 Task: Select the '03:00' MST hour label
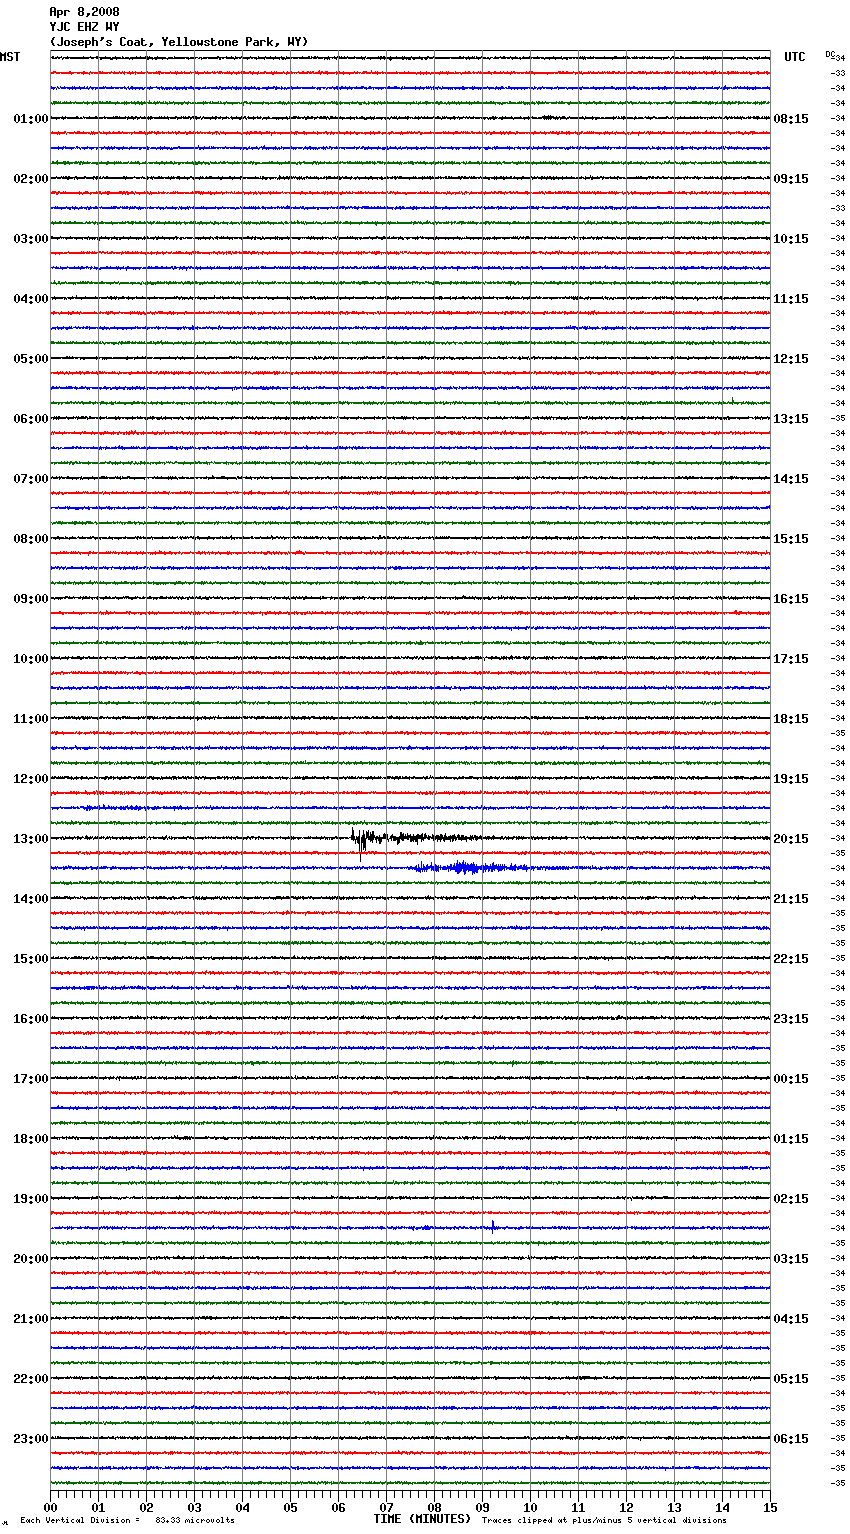click(x=31, y=239)
